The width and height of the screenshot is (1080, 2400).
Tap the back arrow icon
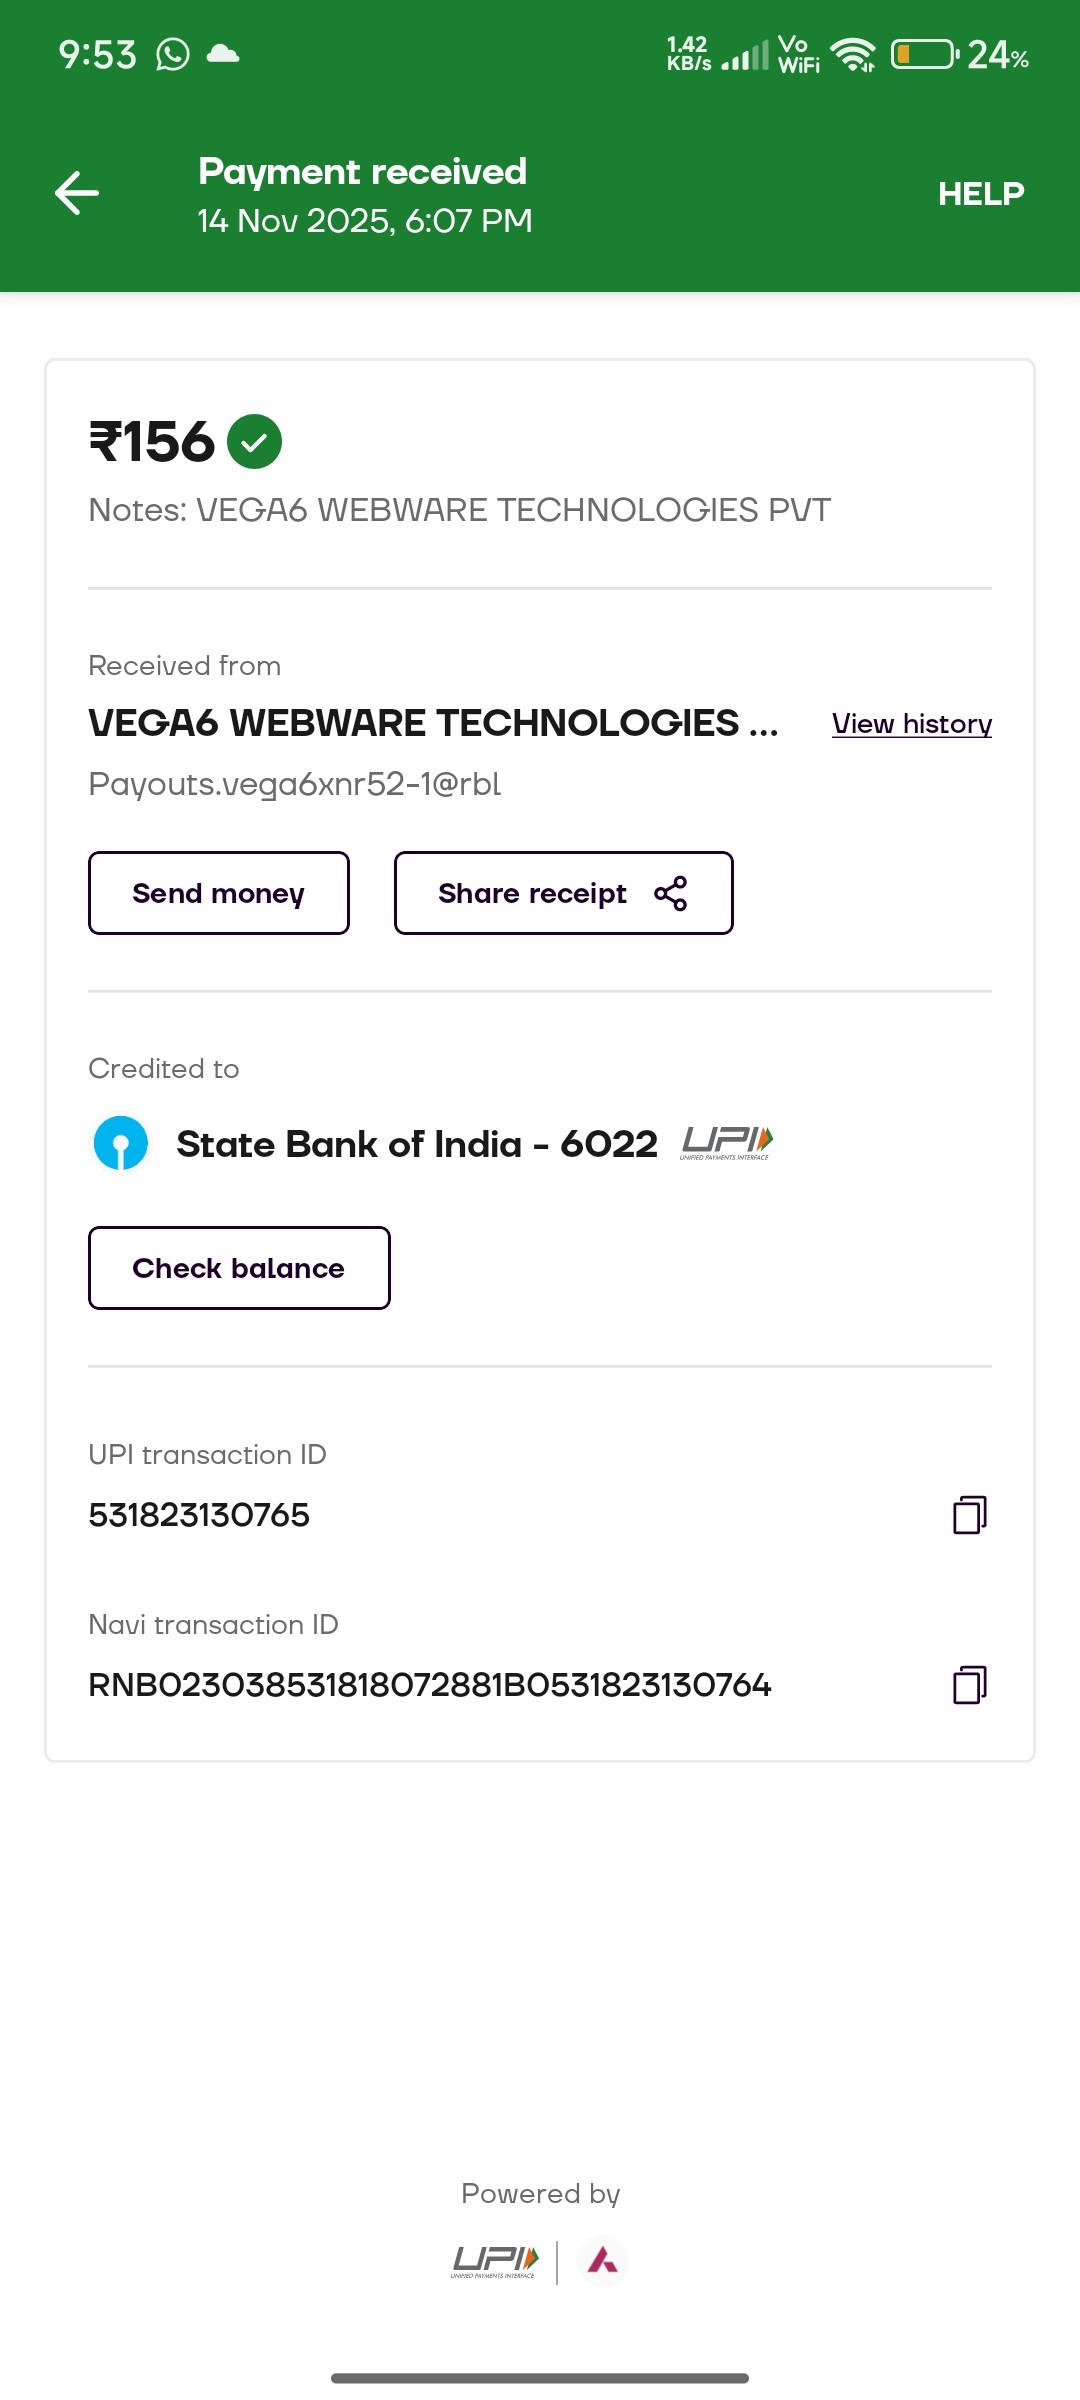(77, 193)
